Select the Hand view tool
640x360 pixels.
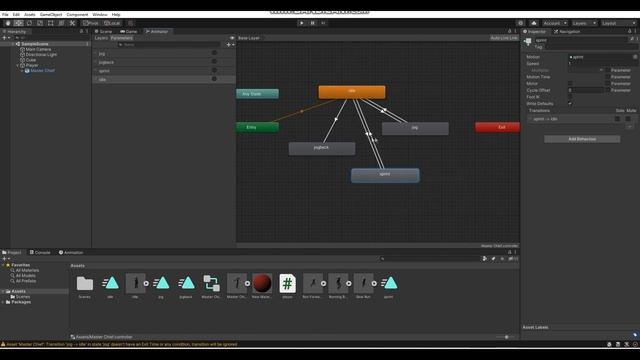[x=8, y=23]
